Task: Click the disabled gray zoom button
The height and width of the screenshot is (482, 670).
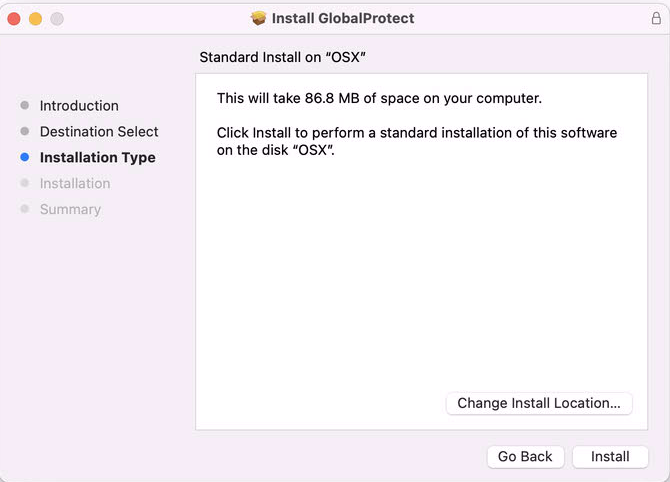Action: coord(57,19)
